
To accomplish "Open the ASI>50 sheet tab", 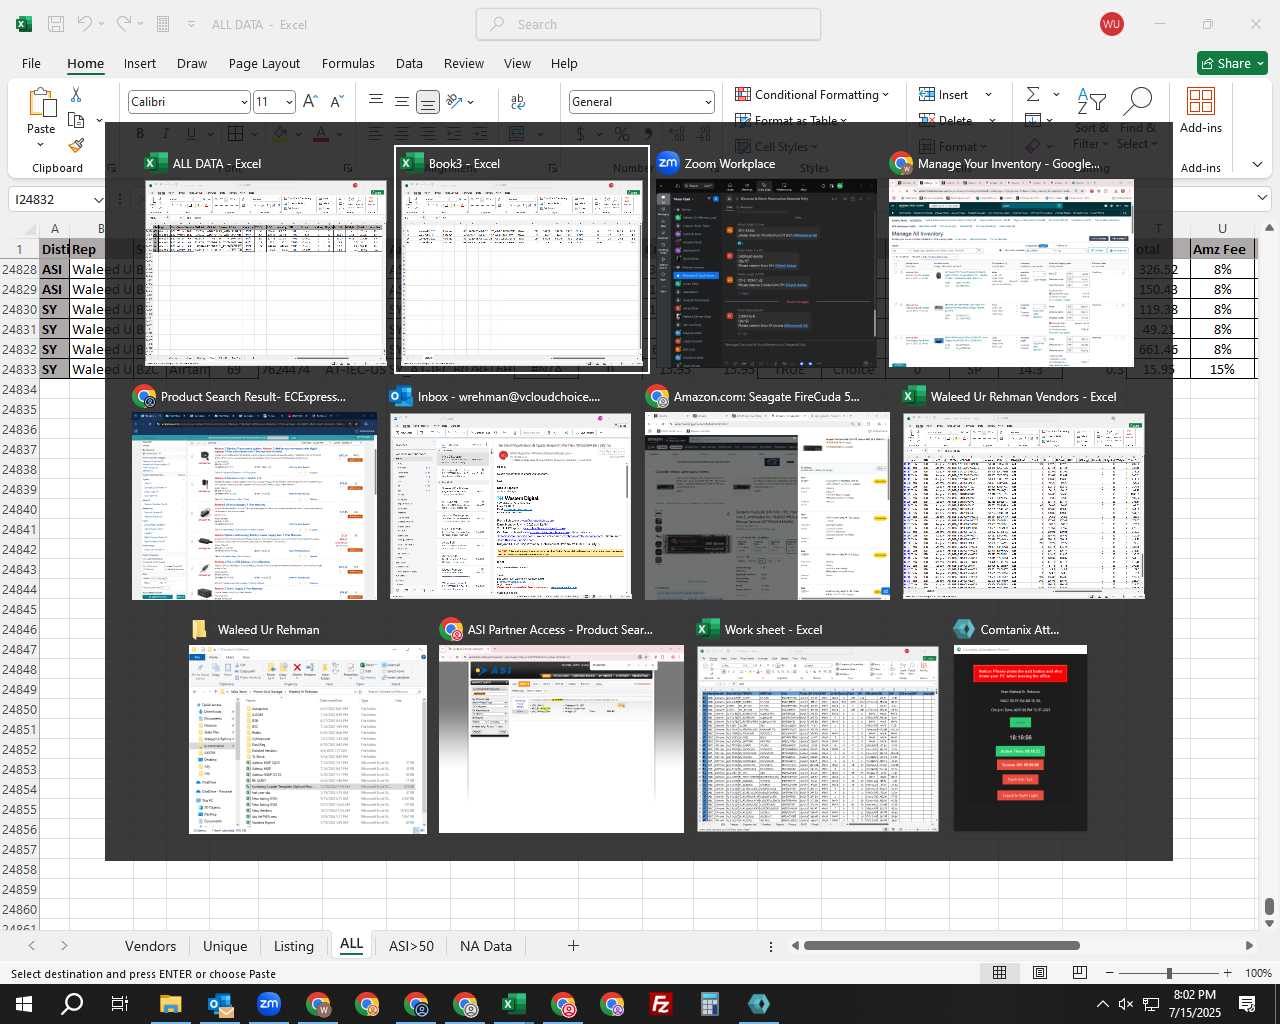I will pyautogui.click(x=411, y=946).
